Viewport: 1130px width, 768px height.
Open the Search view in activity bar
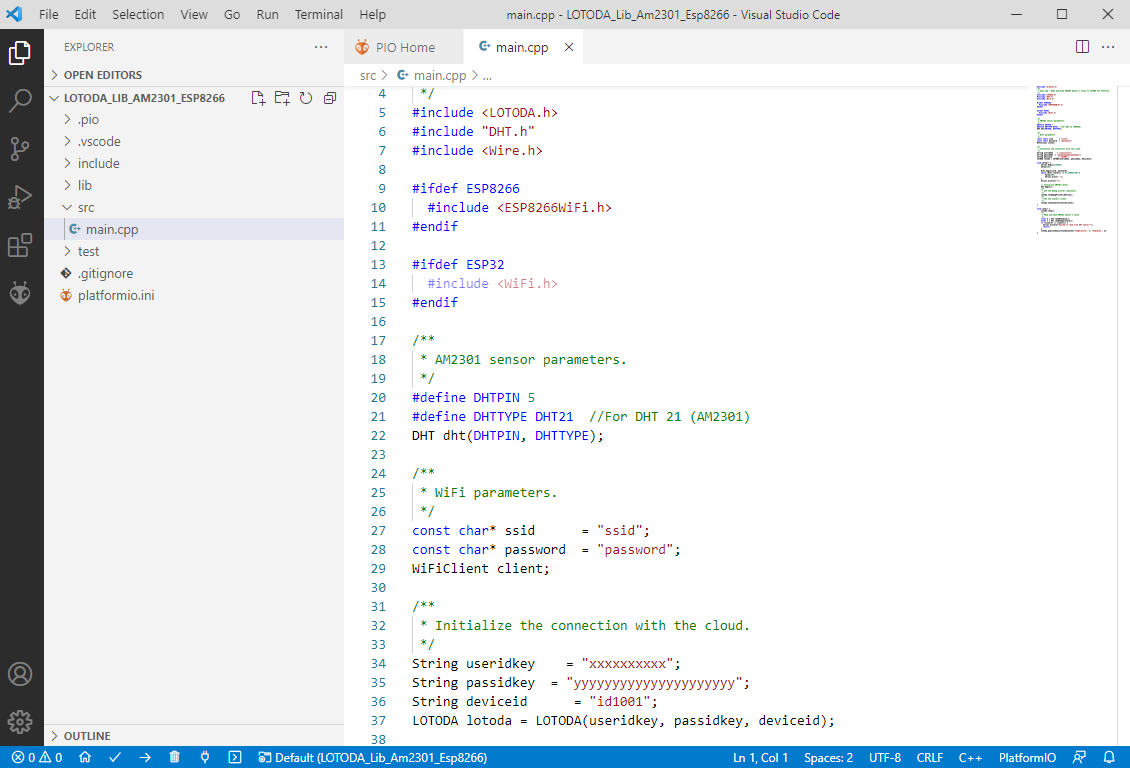tap(20, 100)
